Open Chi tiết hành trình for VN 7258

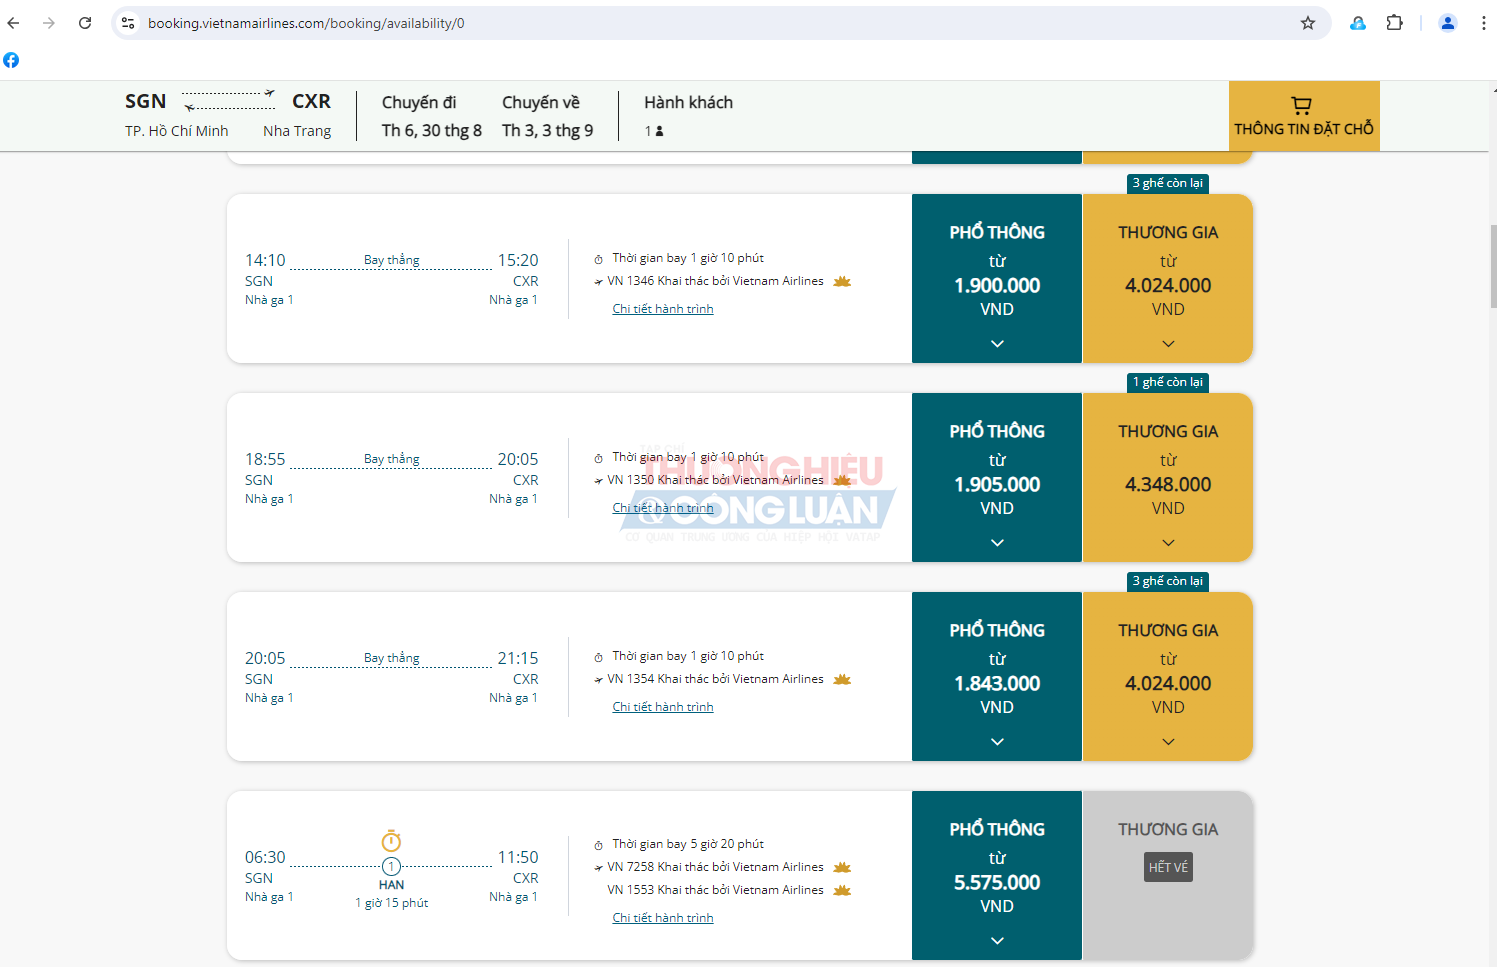pos(663,918)
